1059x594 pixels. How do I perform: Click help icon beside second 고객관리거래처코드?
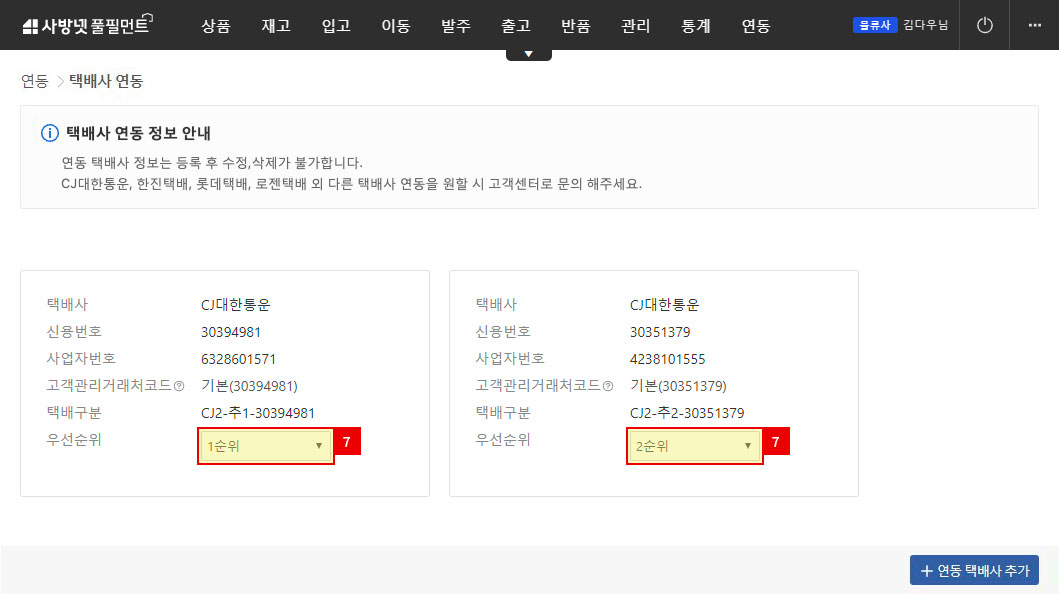(x=608, y=386)
